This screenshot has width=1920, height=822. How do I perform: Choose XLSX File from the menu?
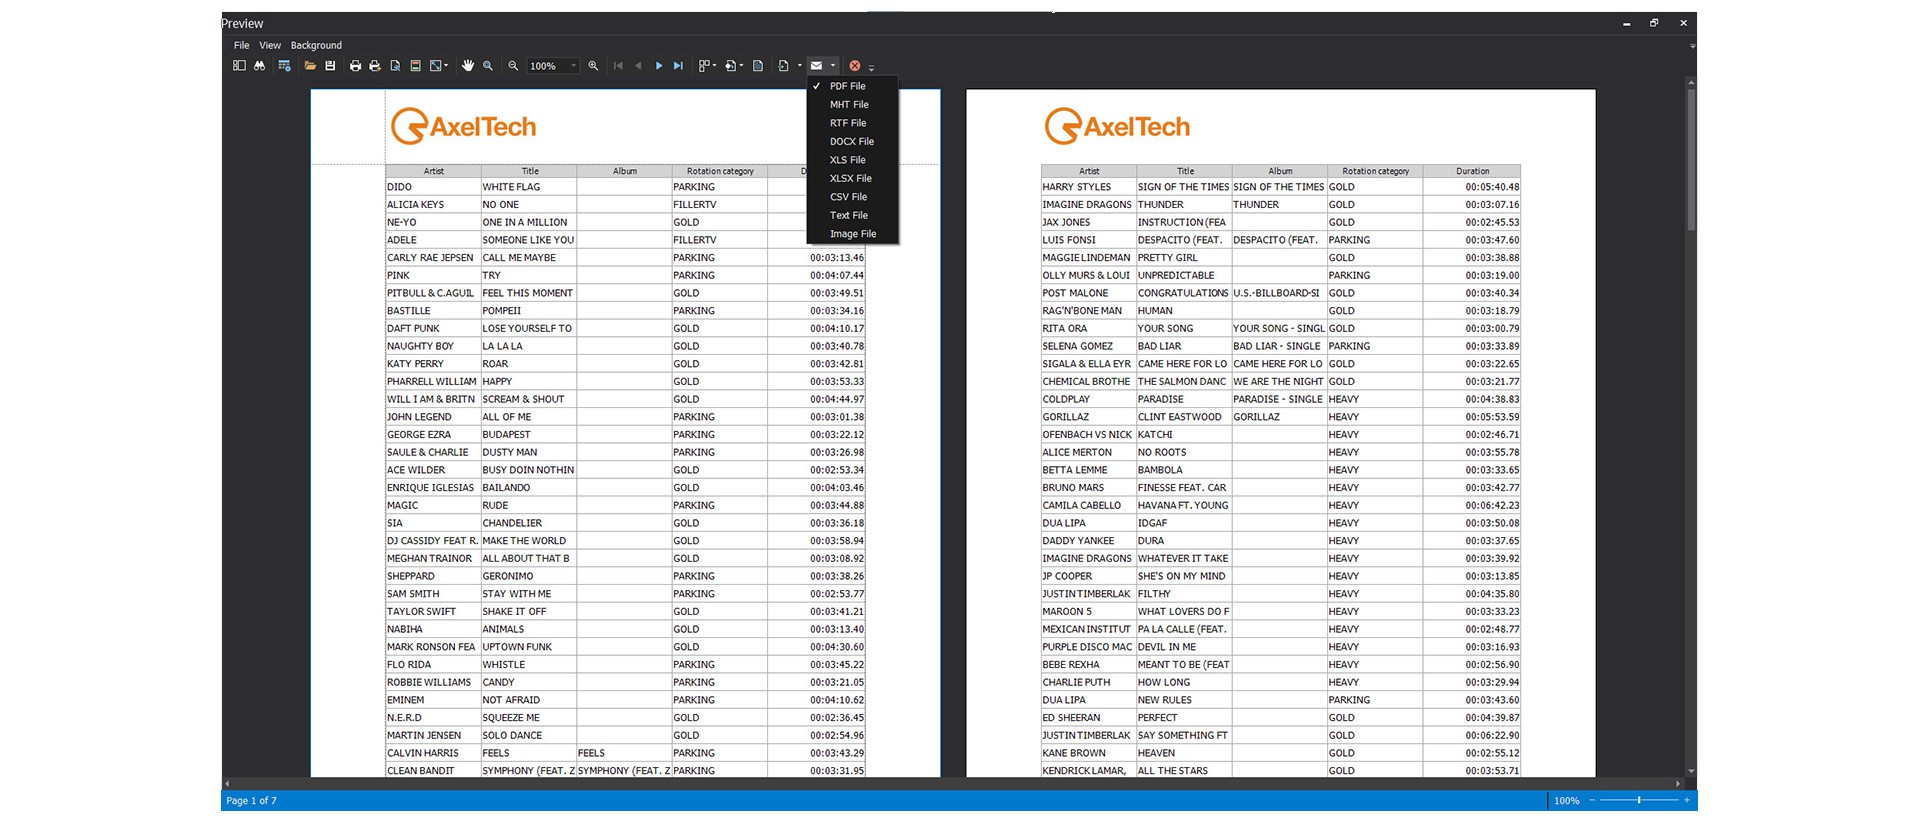click(850, 178)
